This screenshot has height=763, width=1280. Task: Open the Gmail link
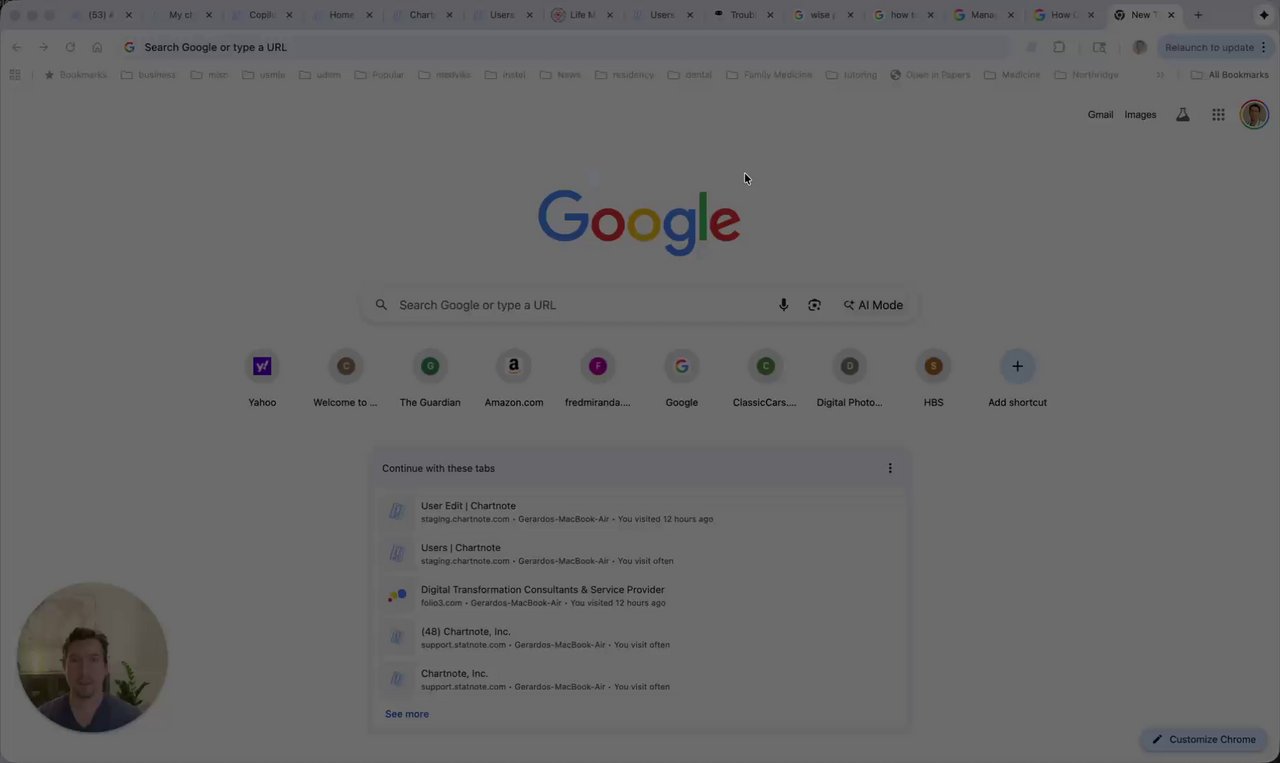click(1100, 115)
